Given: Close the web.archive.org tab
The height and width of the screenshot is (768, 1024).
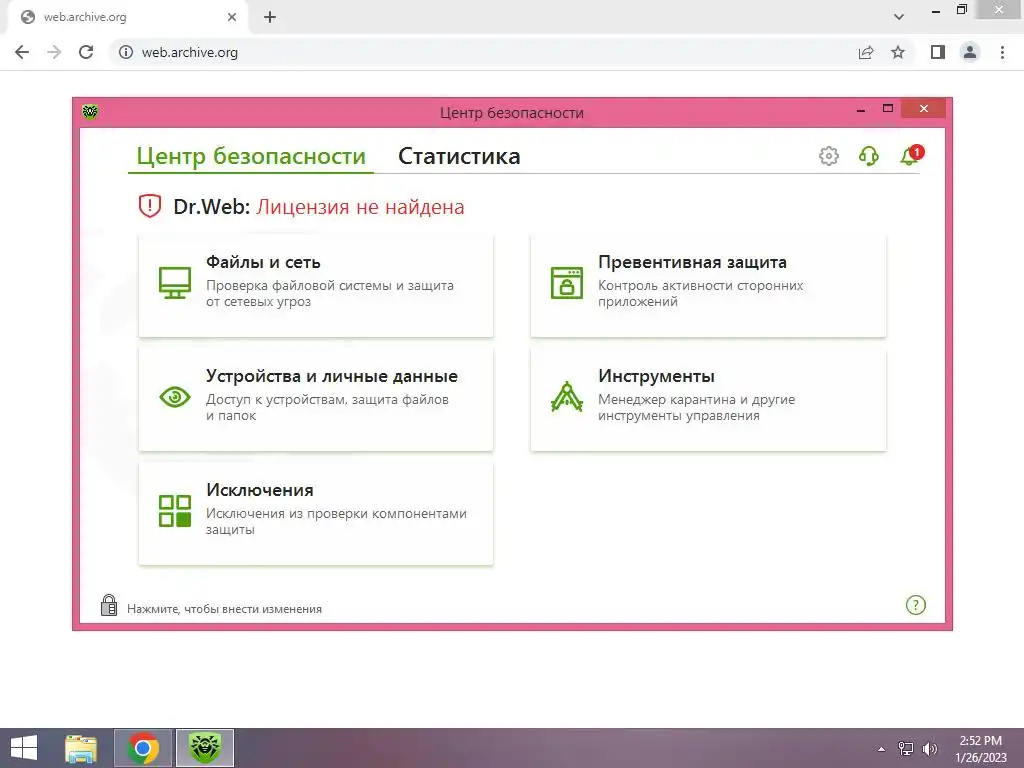Looking at the screenshot, I should (x=232, y=18).
